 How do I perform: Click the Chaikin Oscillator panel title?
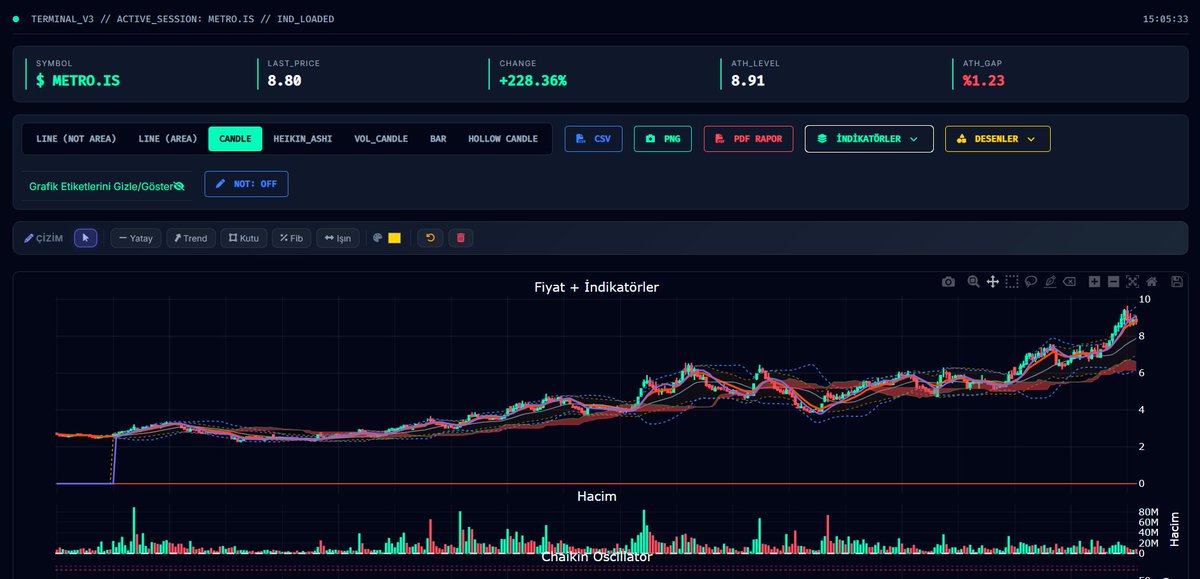(x=597, y=556)
